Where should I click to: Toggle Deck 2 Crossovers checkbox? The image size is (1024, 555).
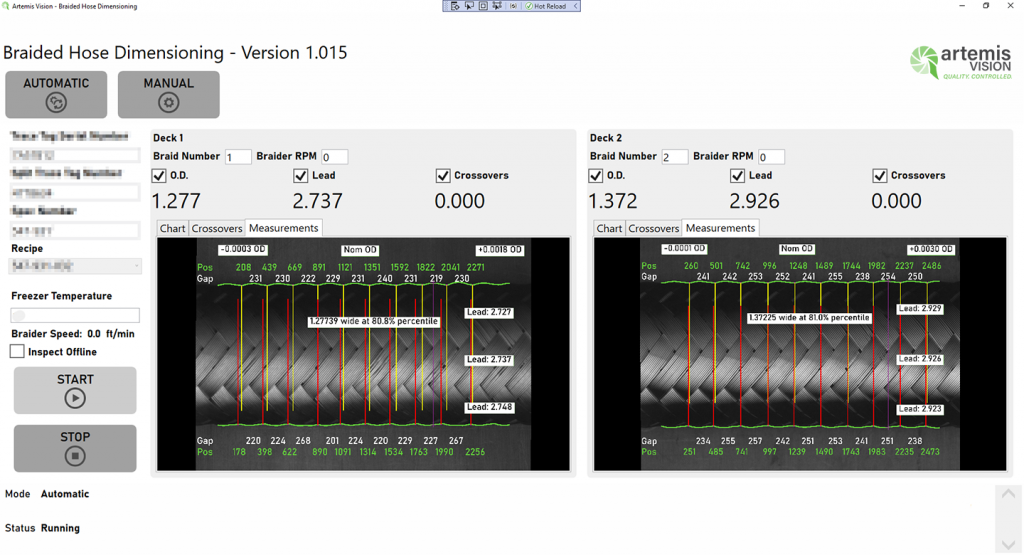(x=879, y=176)
